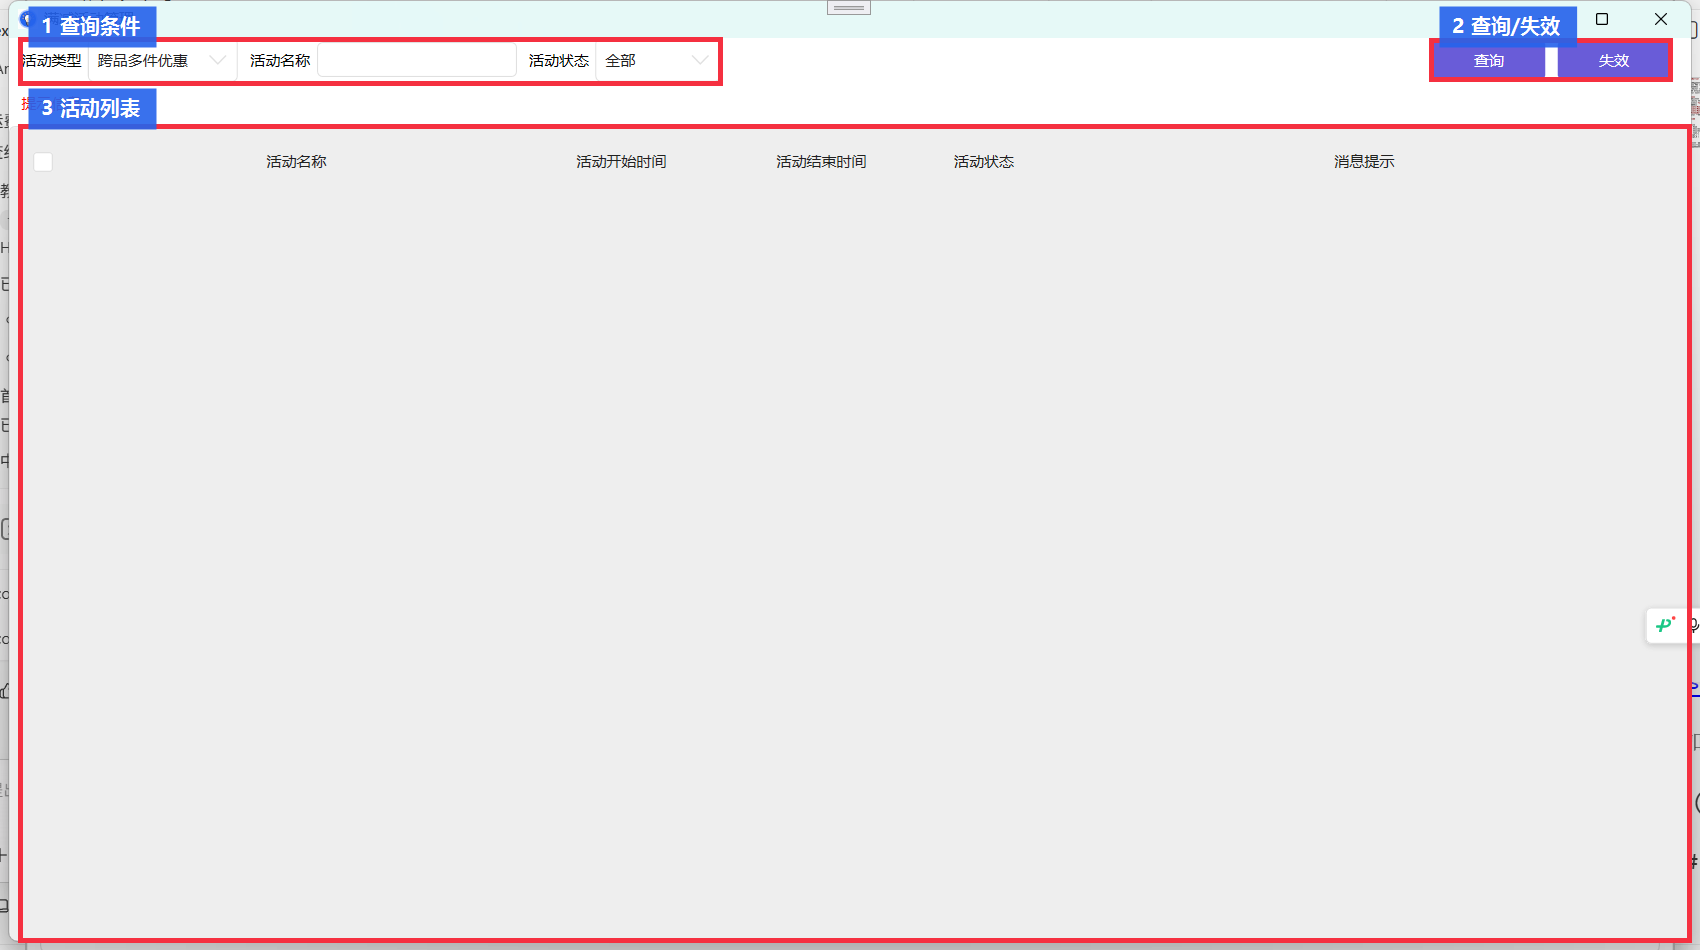Expand the 活动状态 dropdown showing 全部
The width and height of the screenshot is (1700, 950).
click(656, 61)
